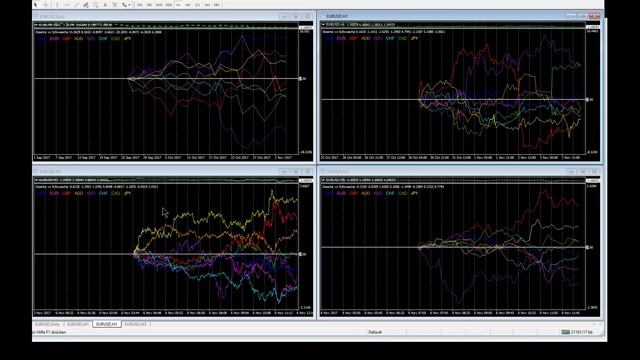The height and width of the screenshot is (360, 640).
Task: Click GBP legend label in Daily chart
Action: pyautogui.click(x=67, y=38)
